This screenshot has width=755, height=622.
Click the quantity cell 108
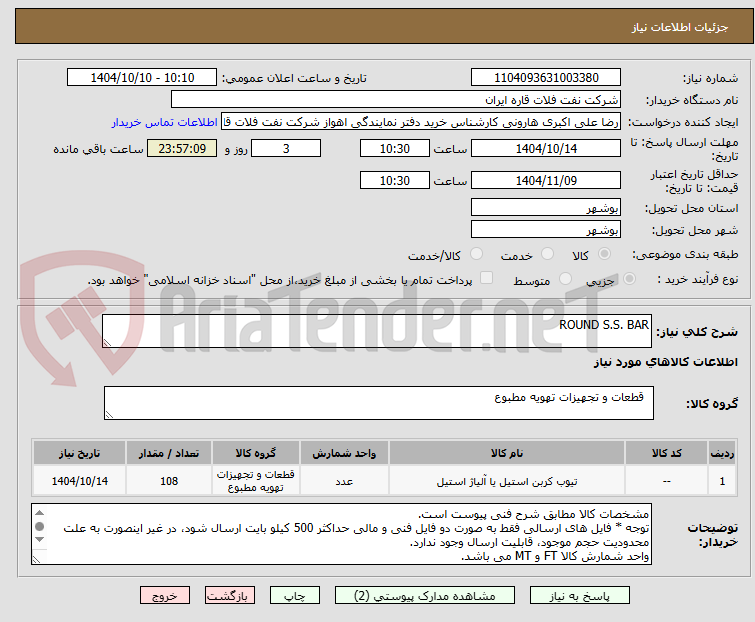point(169,481)
